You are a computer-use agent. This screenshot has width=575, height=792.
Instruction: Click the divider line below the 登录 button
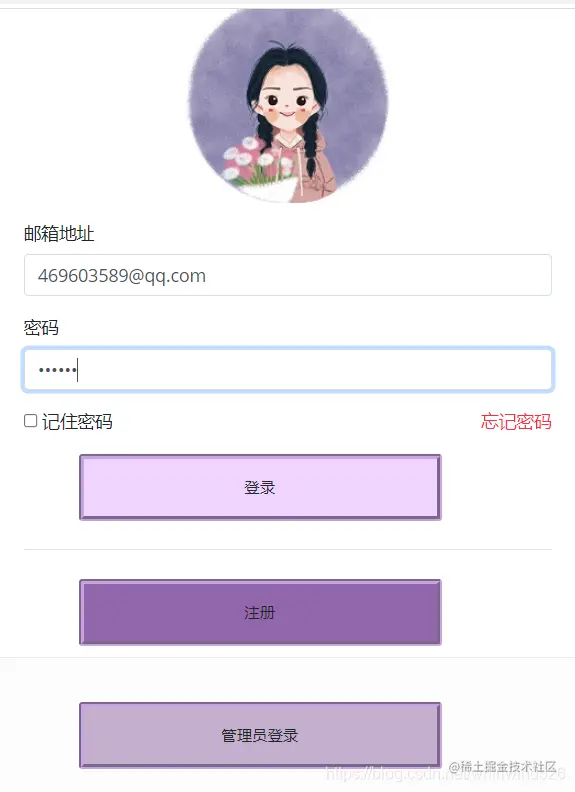click(x=288, y=549)
